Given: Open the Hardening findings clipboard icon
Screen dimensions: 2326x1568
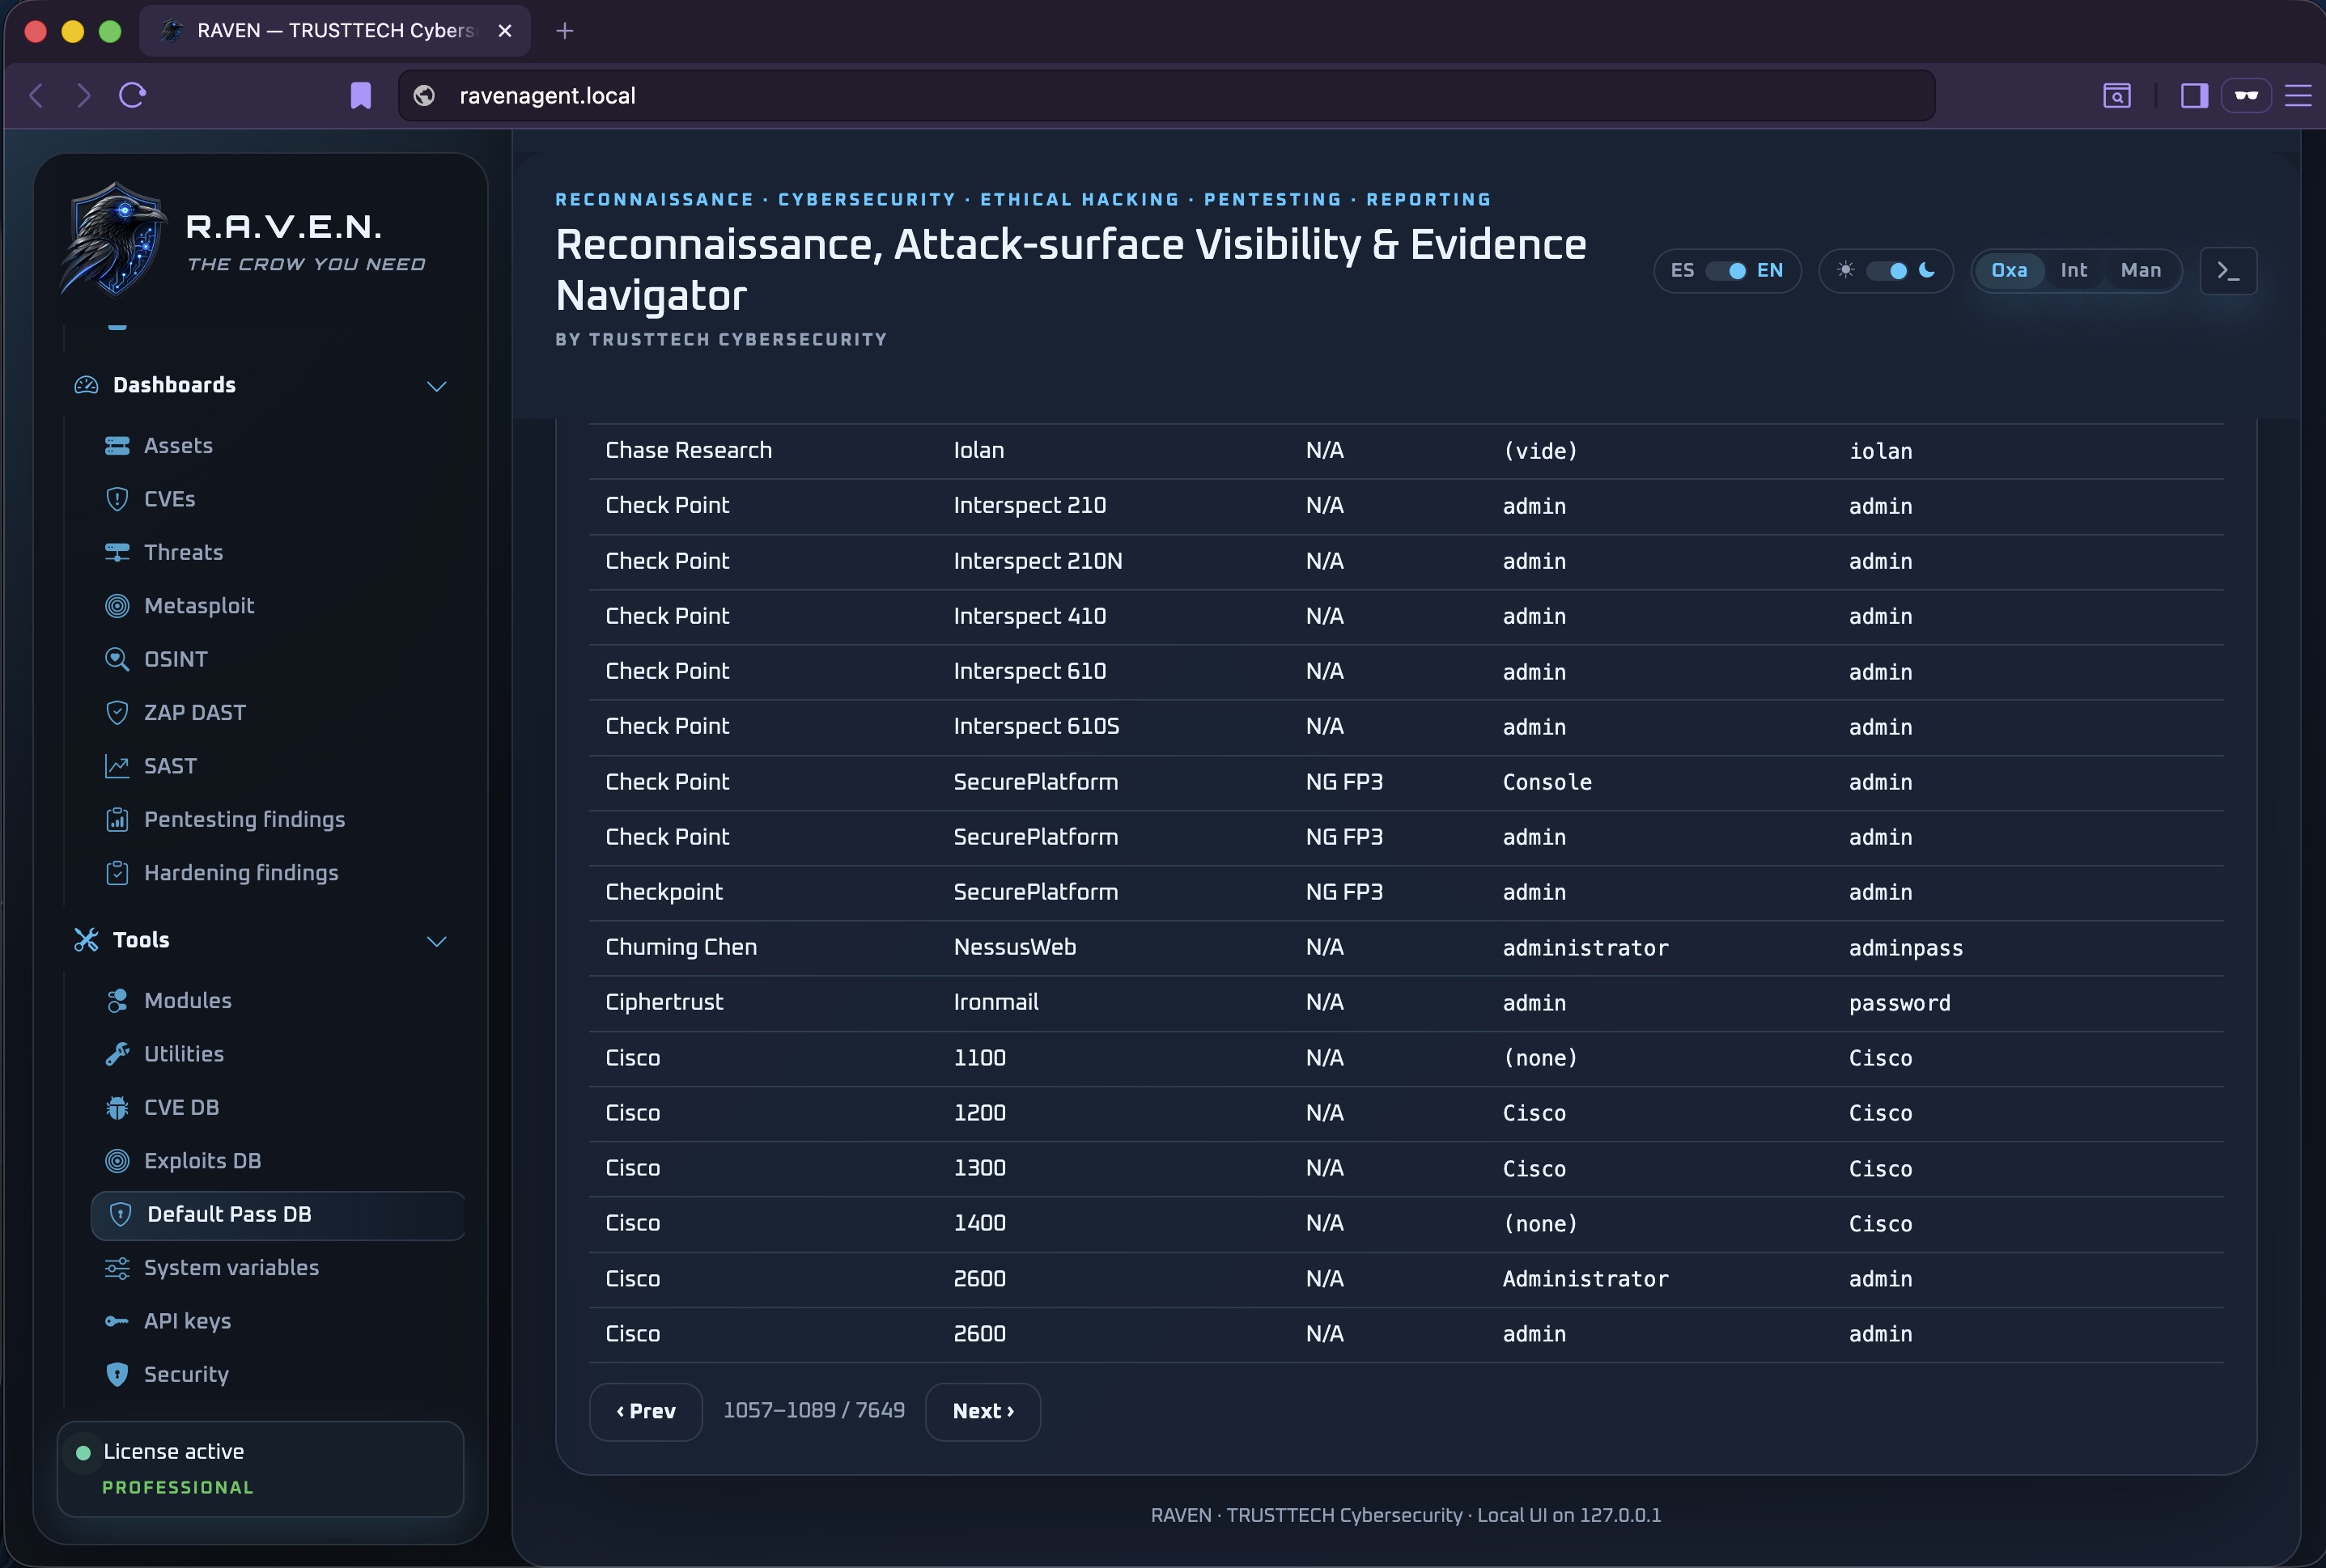Looking at the screenshot, I should click(117, 873).
